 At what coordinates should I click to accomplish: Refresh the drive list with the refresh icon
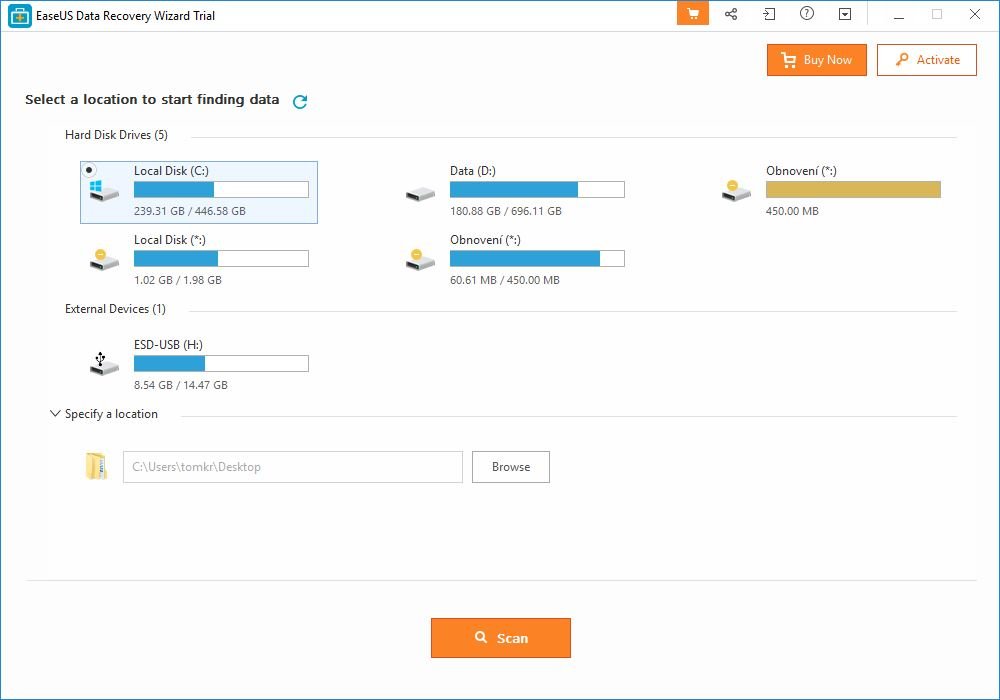[x=300, y=101]
